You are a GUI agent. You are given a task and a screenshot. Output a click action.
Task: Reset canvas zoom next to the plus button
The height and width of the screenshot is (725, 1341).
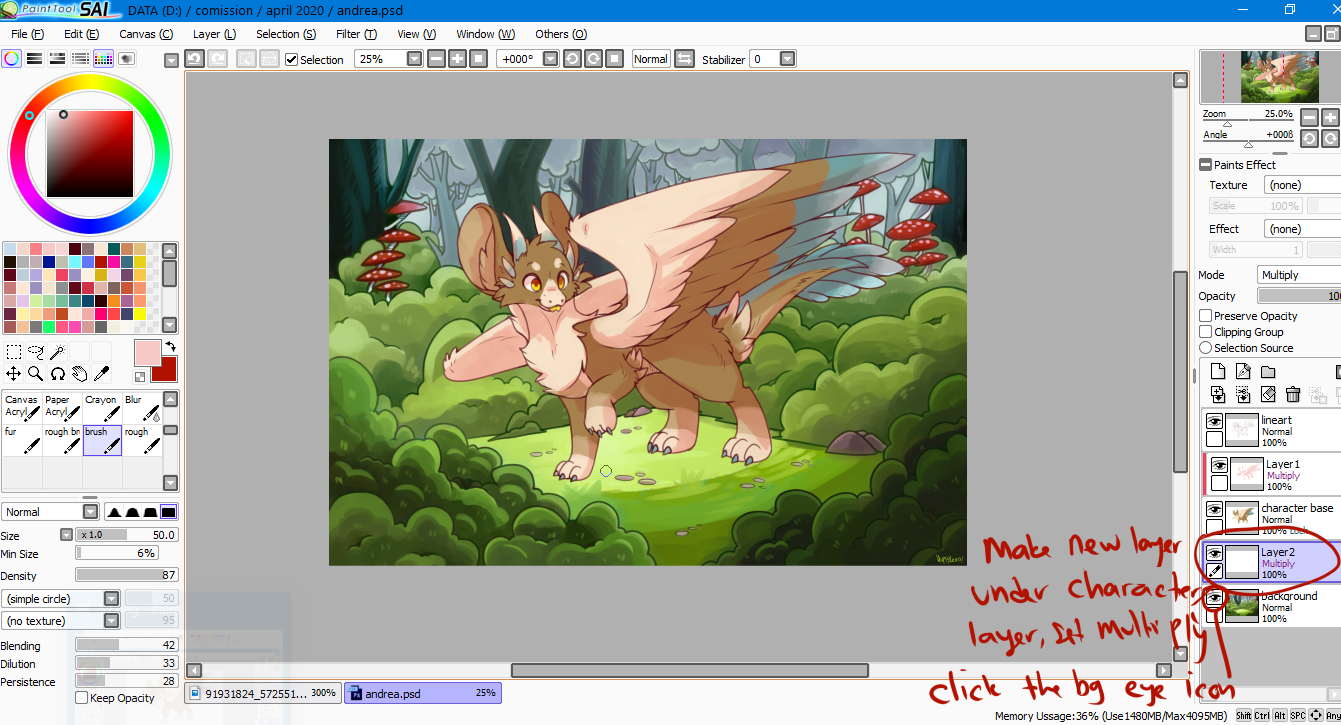(478, 59)
